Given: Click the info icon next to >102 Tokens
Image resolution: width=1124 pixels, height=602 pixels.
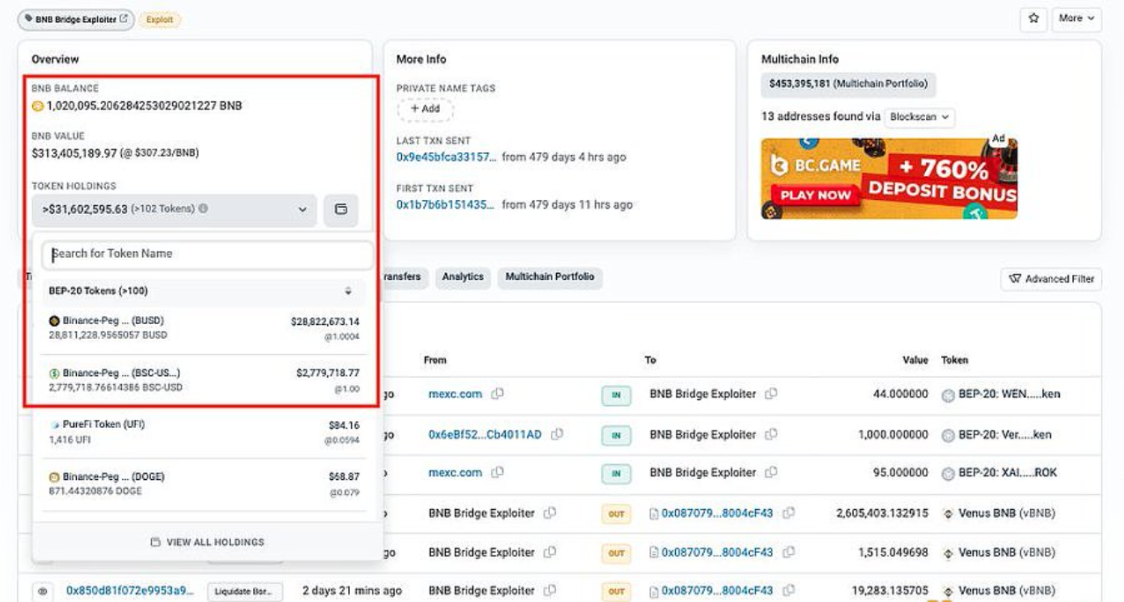Looking at the screenshot, I should point(203,209).
